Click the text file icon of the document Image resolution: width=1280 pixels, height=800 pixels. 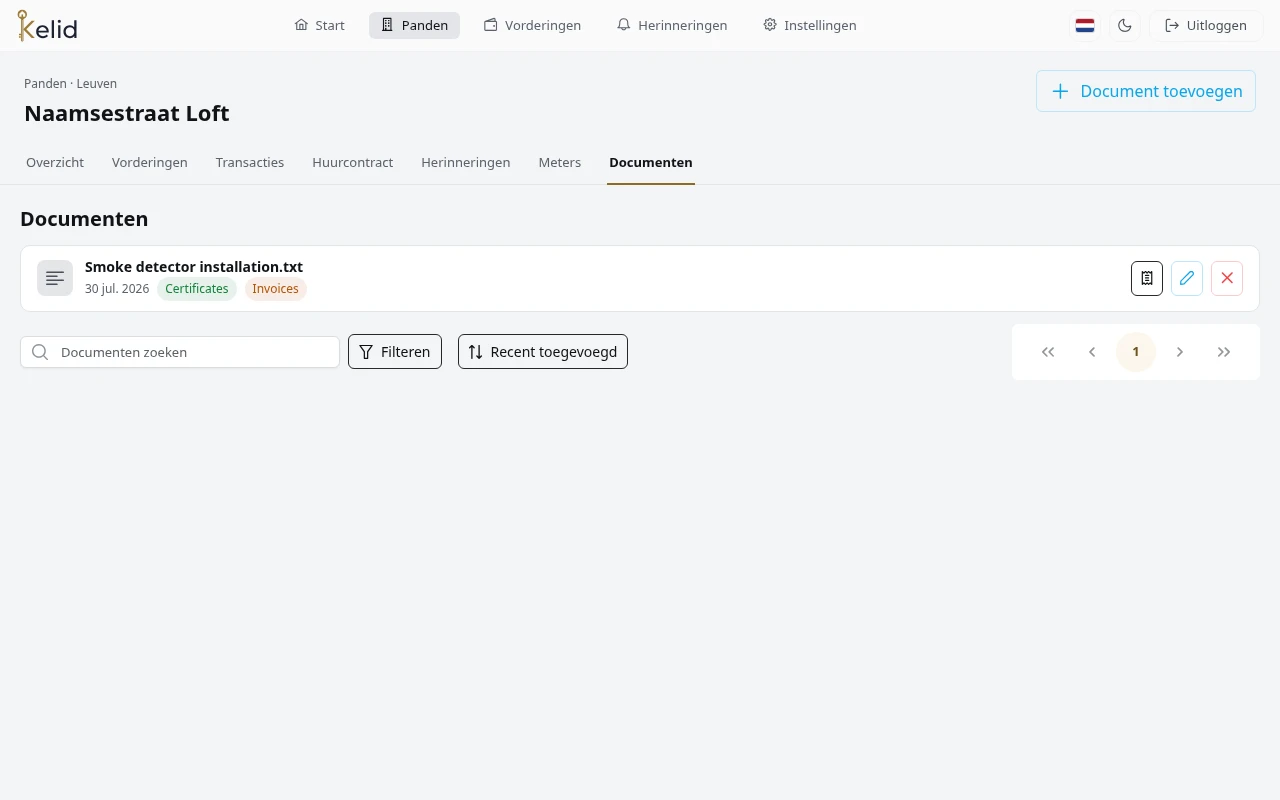click(x=55, y=278)
